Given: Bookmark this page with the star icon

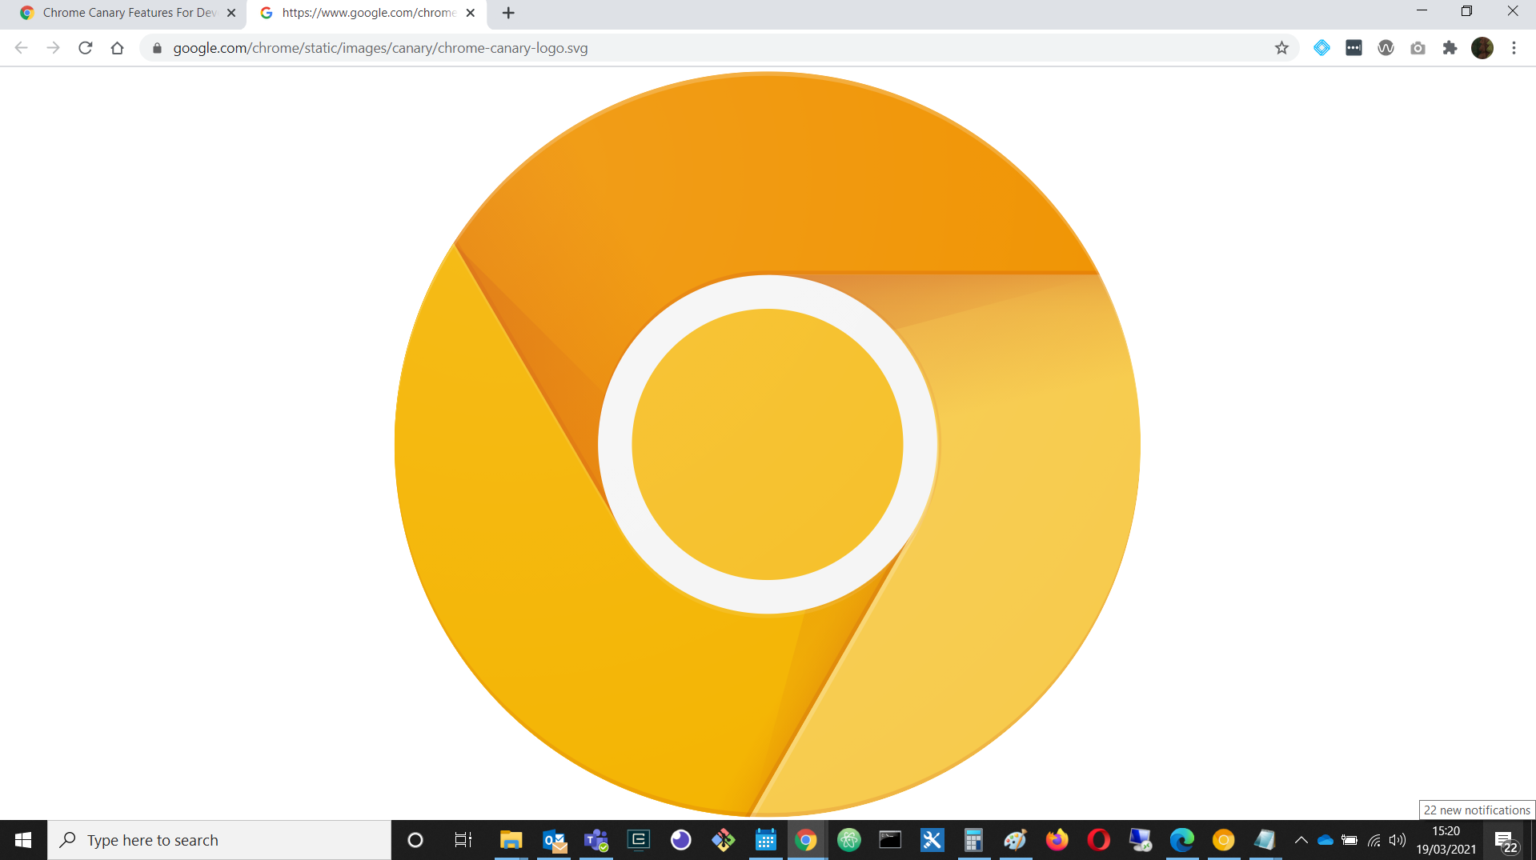Looking at the screenshot, I should click(x=1281, y=48).
